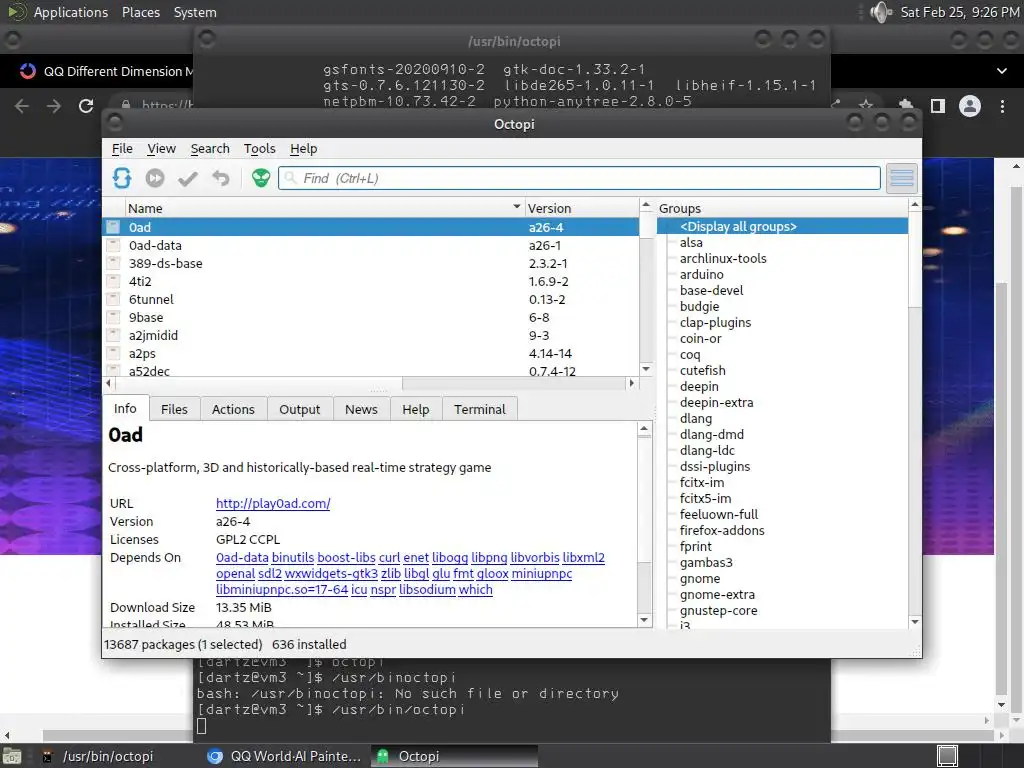This screenshot has width=1024, height=768.
Task: Open the Help menu in Octopi
Action: pos(304,149)
